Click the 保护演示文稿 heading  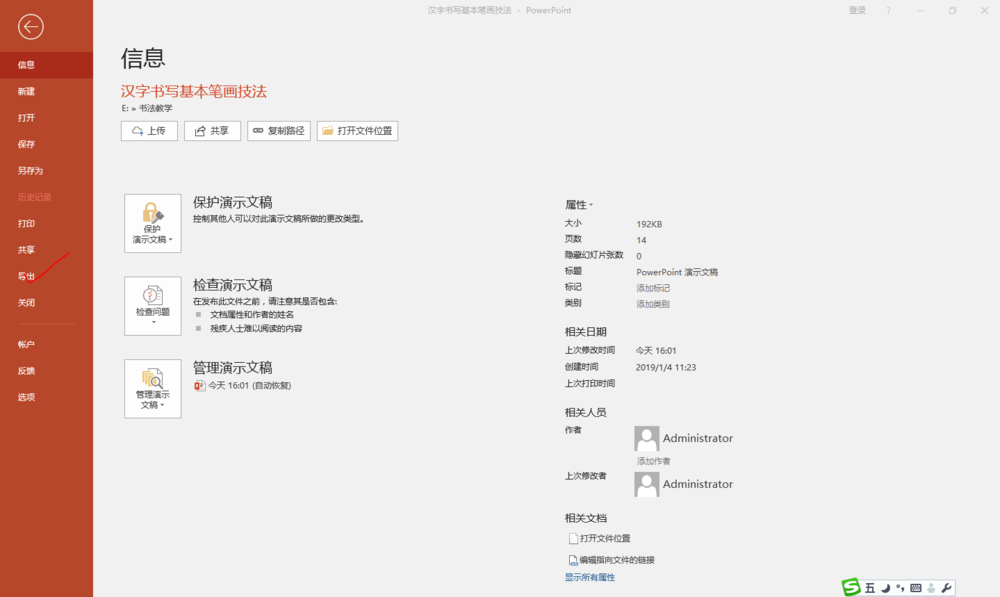pos(233,202)
